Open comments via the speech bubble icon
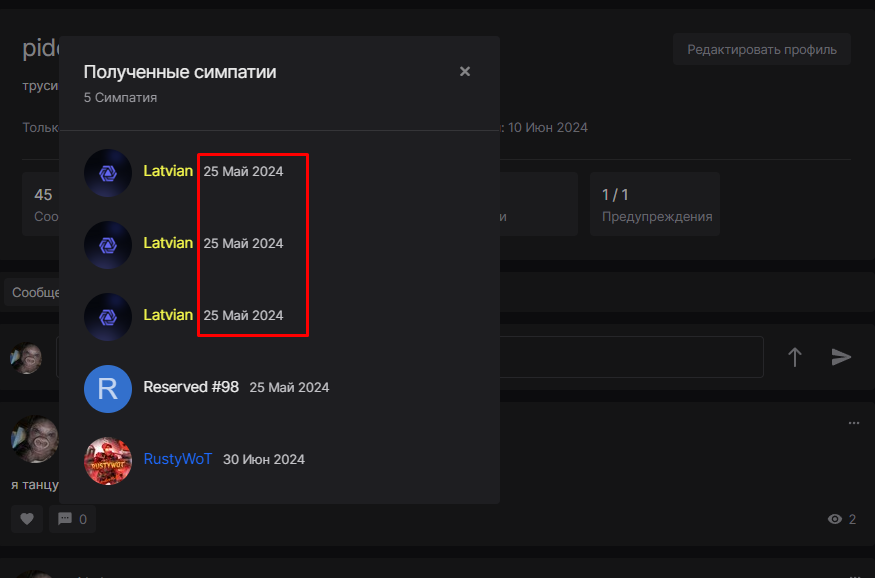This screenshot has height=578, width=875. (72, 519)
